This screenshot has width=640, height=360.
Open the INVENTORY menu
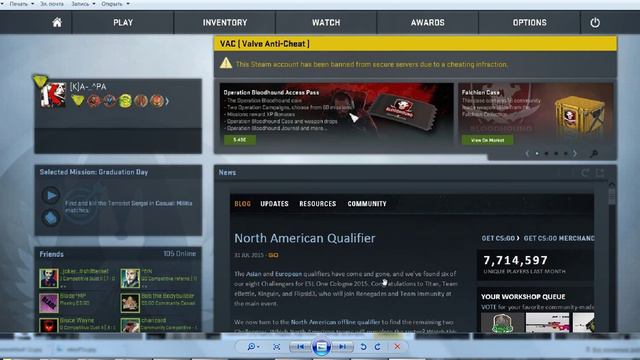[225, 22]
